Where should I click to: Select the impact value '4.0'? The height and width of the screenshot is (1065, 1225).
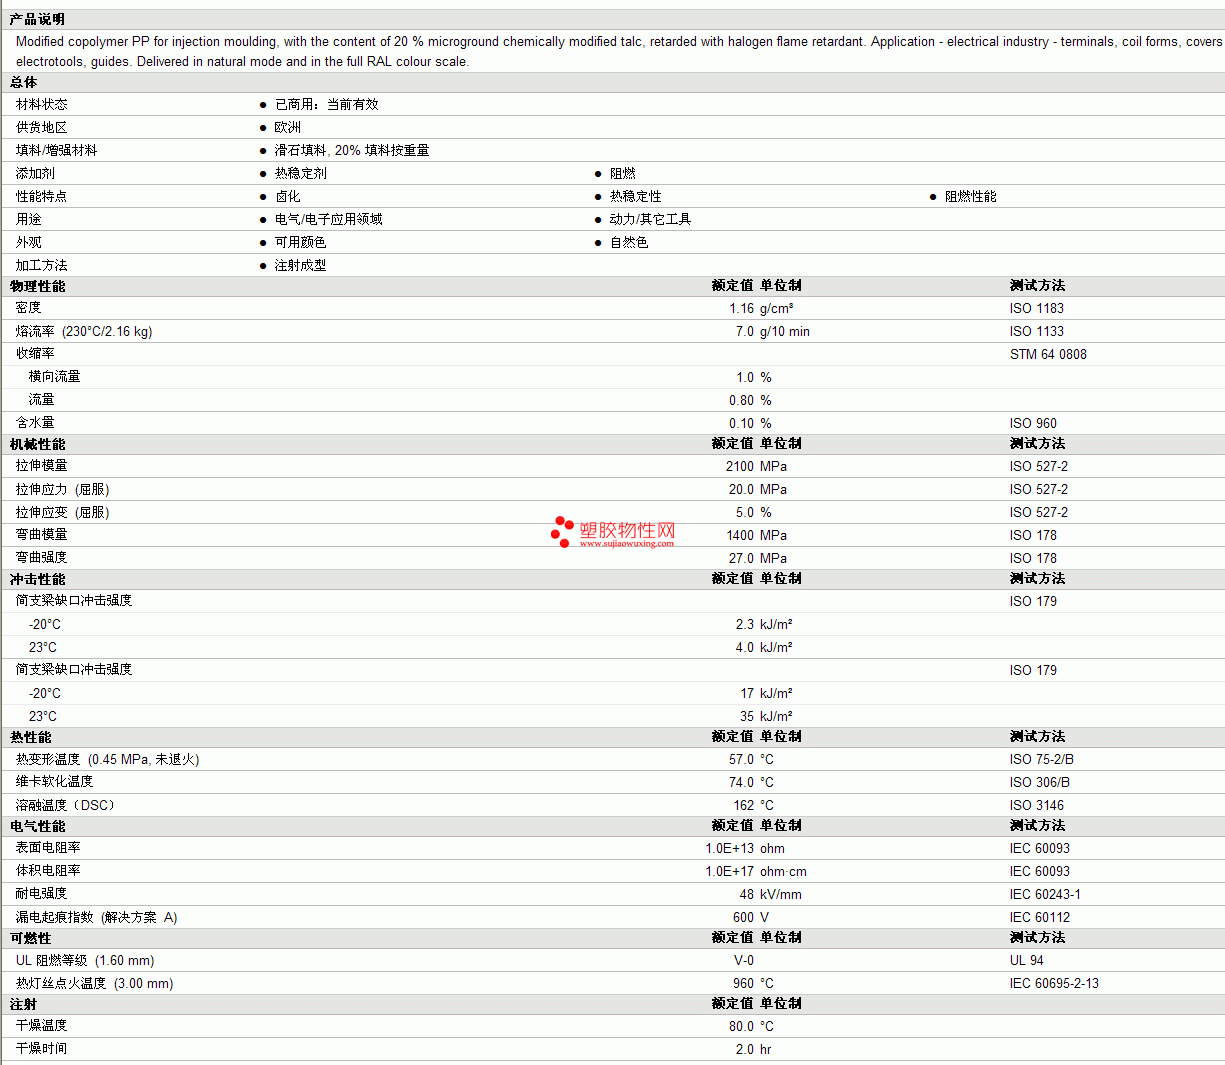[x=745, y=647]
